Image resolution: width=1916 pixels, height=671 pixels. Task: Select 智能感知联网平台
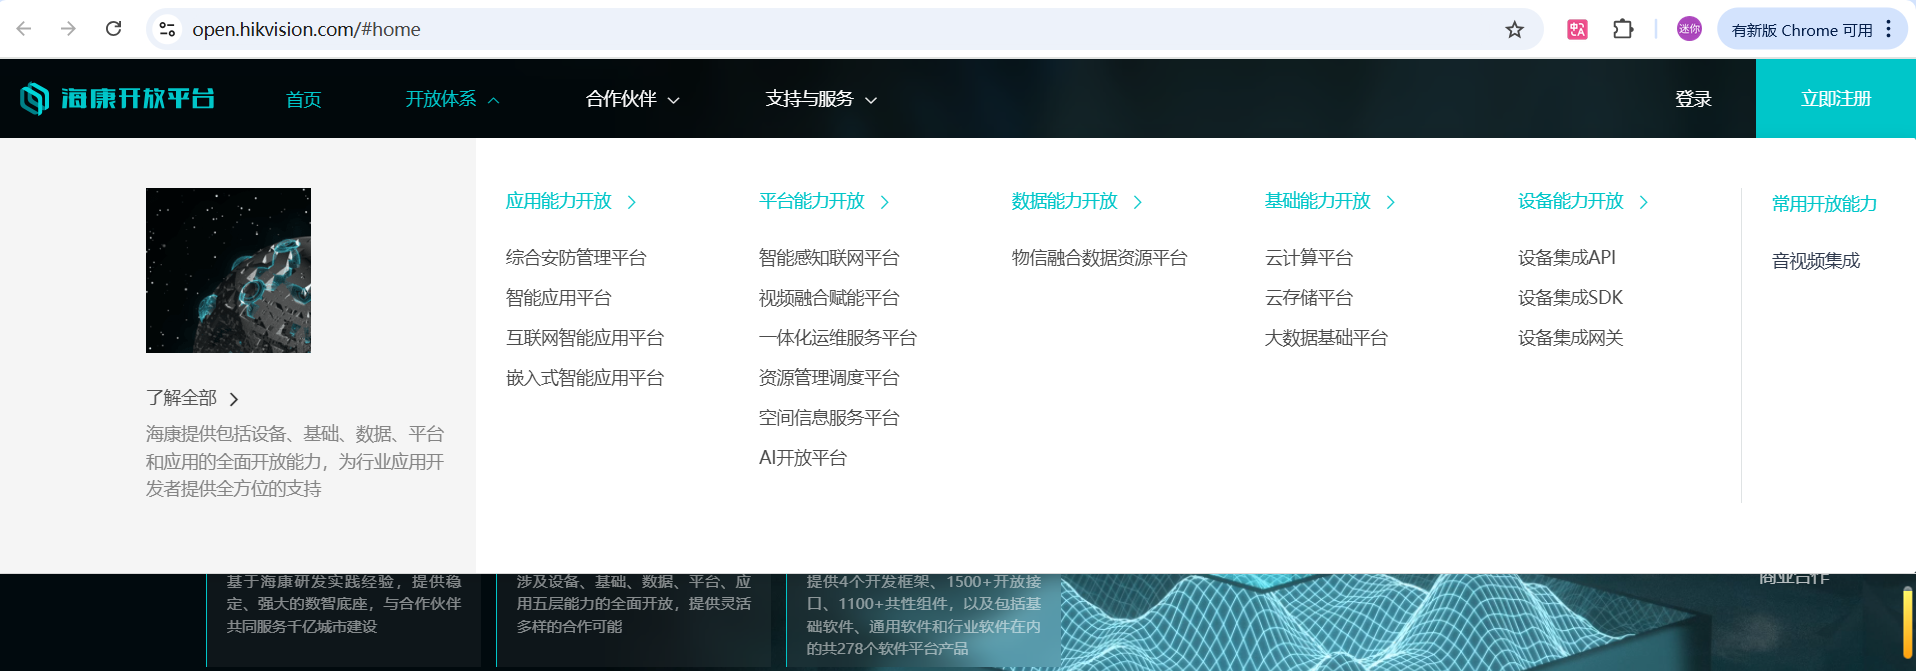[x=829, y=258]
